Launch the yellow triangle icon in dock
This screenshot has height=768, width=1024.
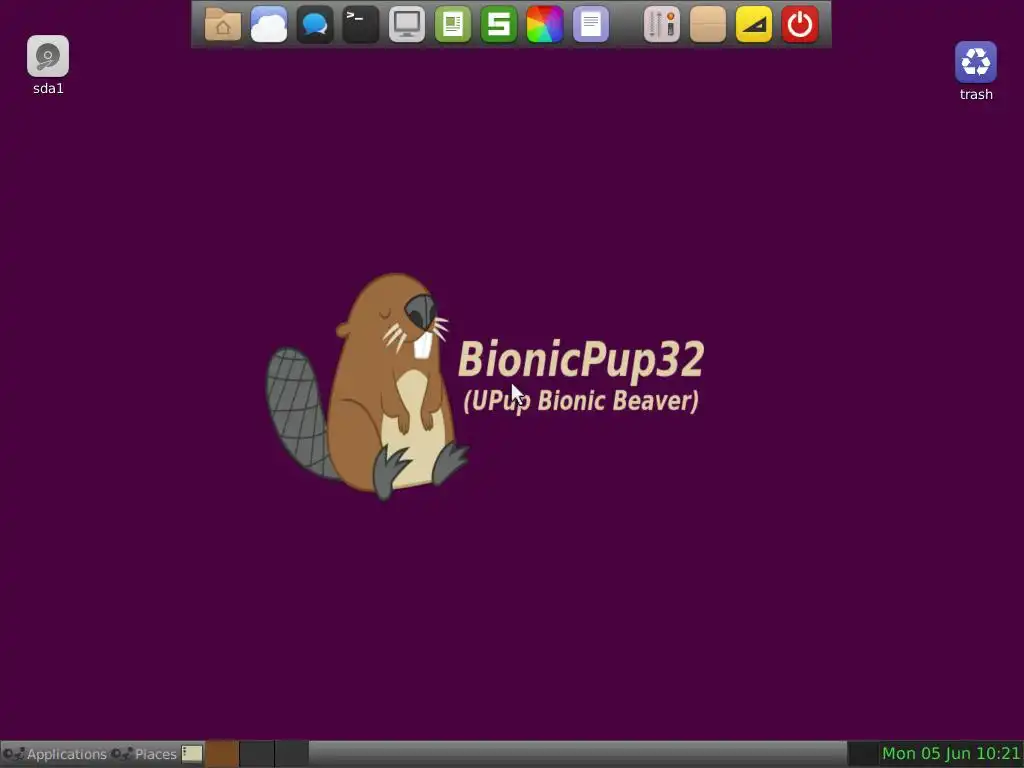[x=754, y=24]
